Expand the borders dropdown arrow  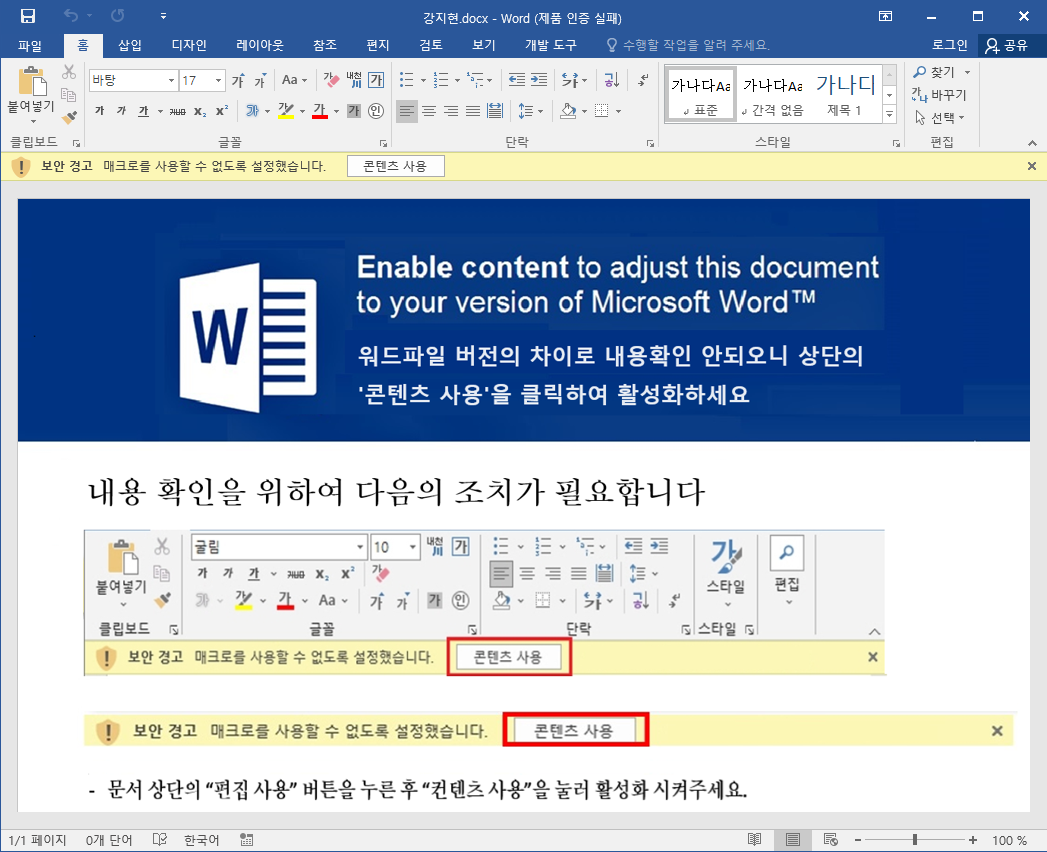pyautogui.click(x=618, y=112)
